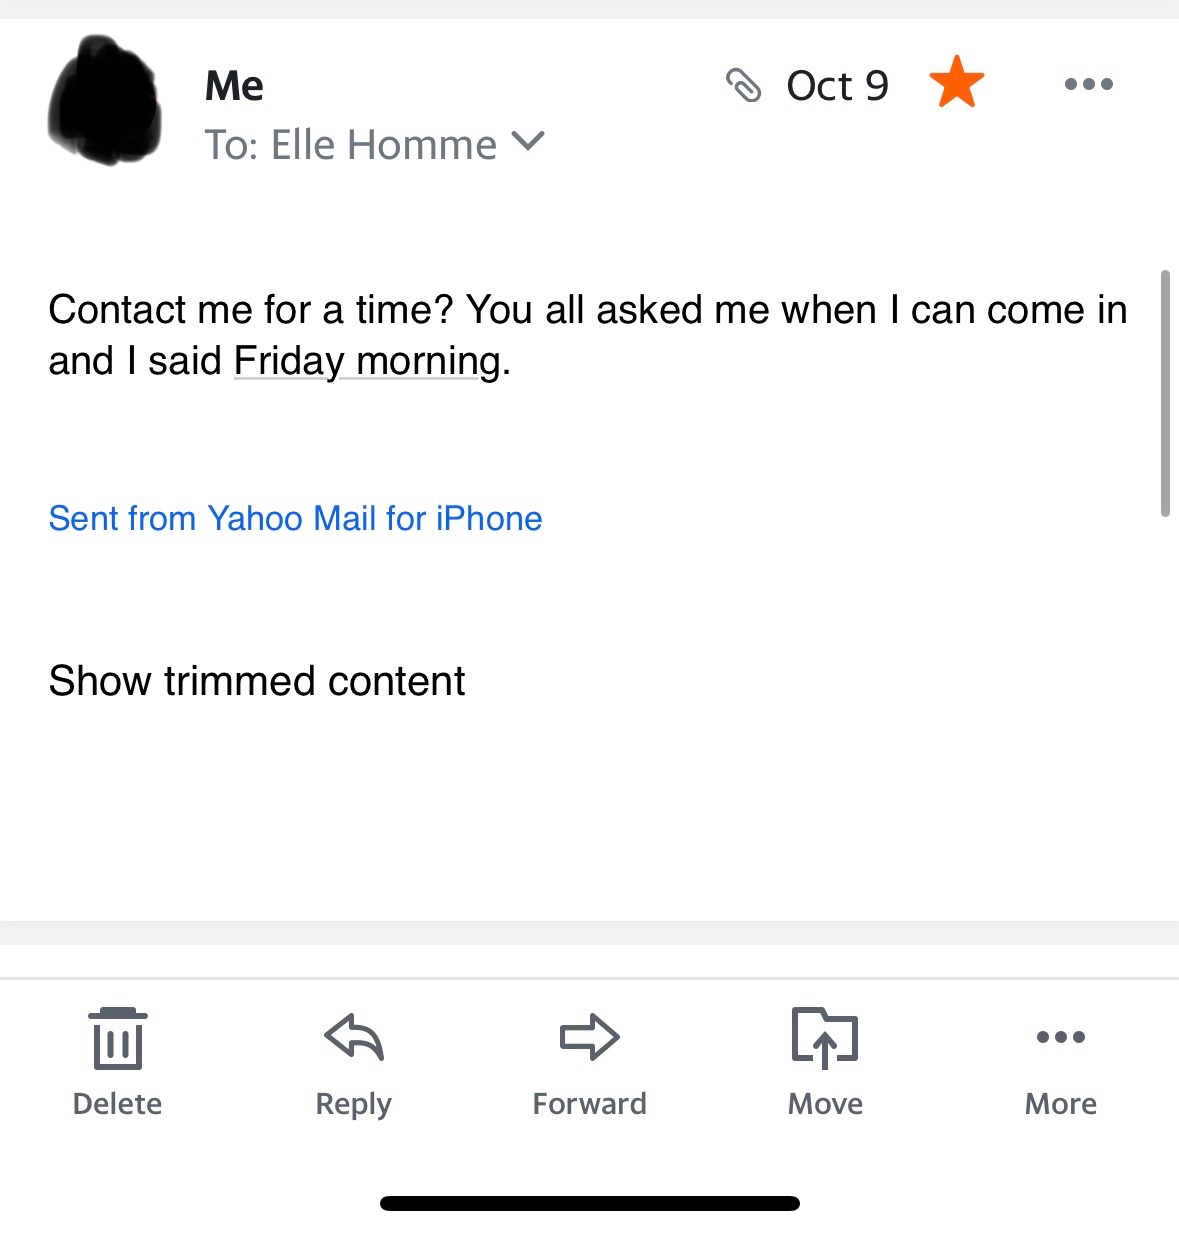This screenshot has width=1179, height=1235.
Task: Tap the black home indicator bar
Action: coord(589,1203)
